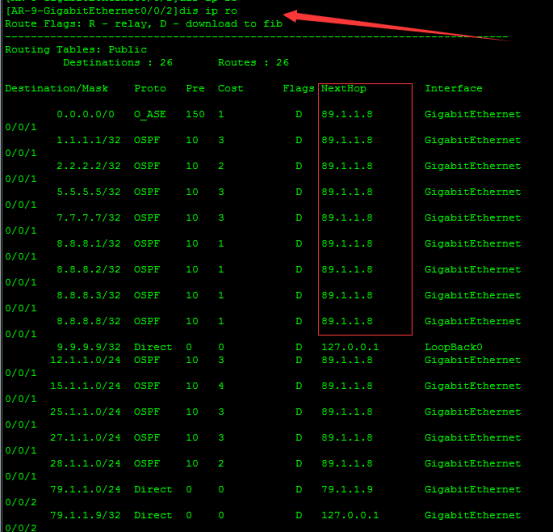Click the 'Interface' column header
The height and width of the screenshot is (532, 554).
click(x=454, y=88)
